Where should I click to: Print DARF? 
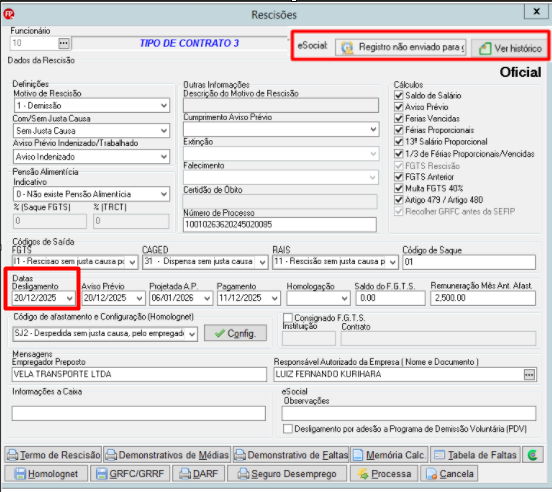click(199, 474)
